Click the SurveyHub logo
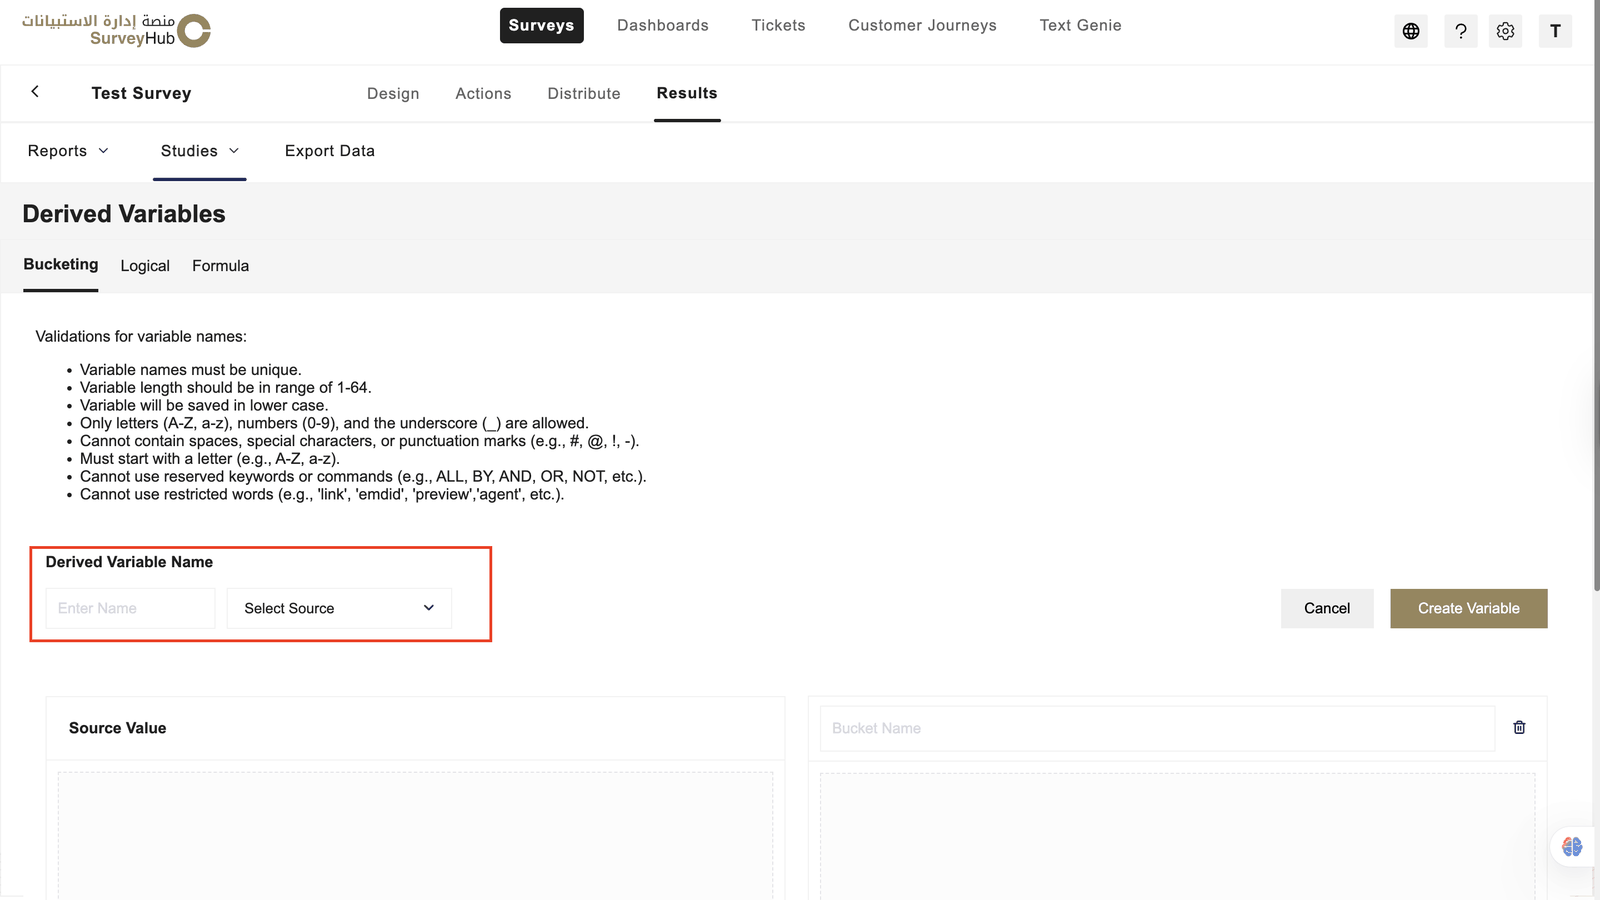Image resolution: width=1600 pixels, height=900 pixels. (x=117, y=30)
